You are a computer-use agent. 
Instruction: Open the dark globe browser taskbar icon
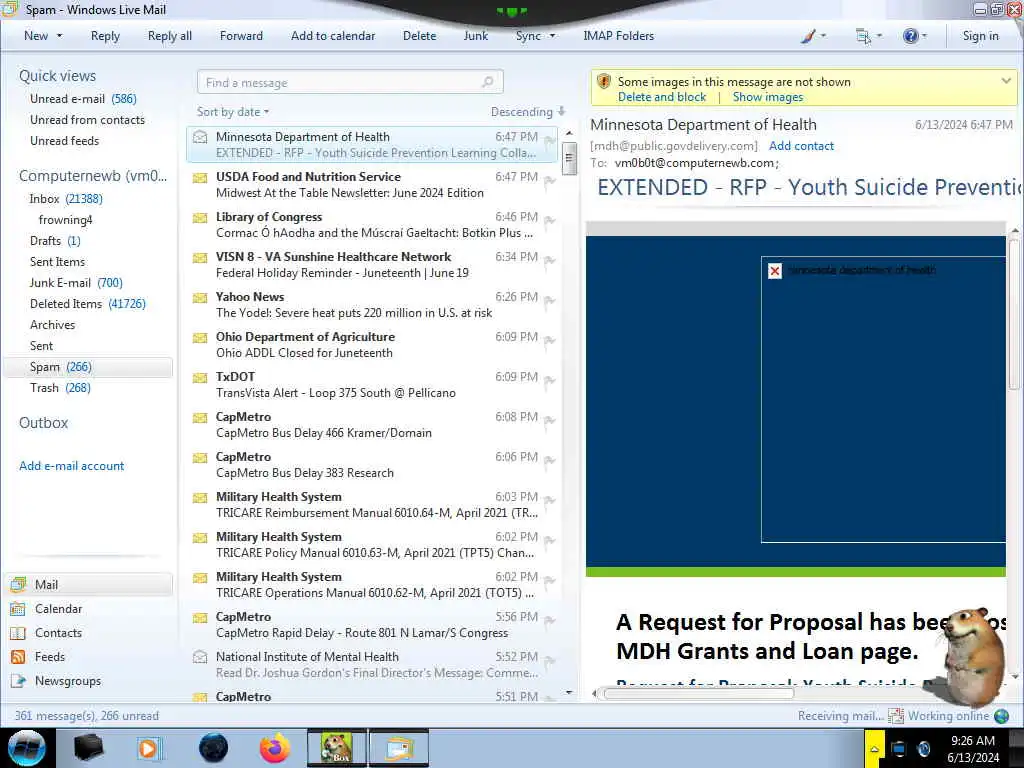click(214, 748)
